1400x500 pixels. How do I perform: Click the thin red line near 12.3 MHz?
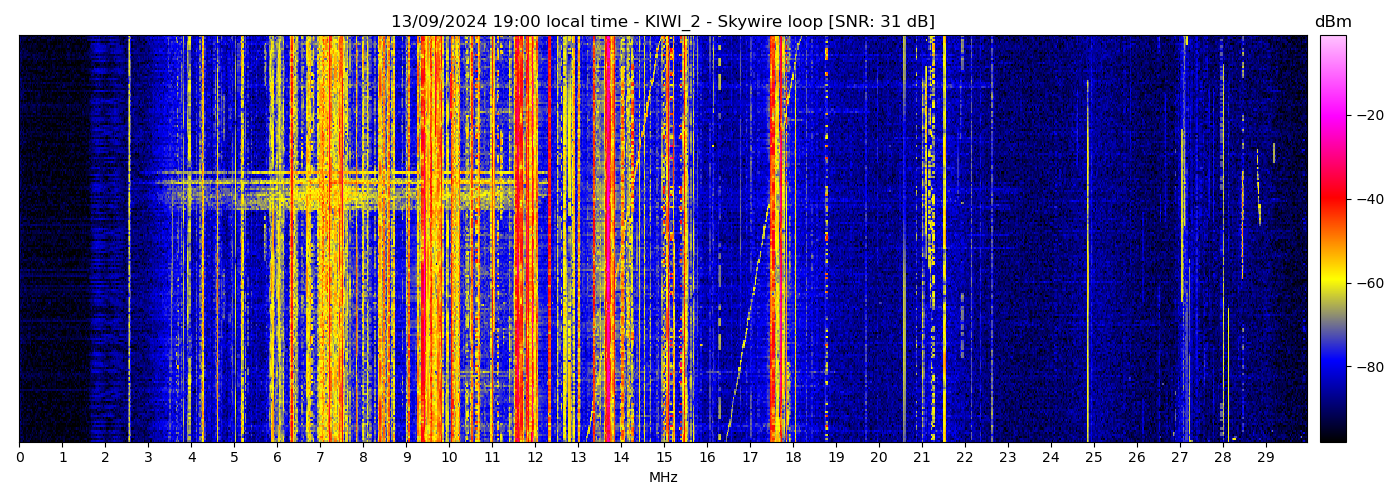pos(548,240)
